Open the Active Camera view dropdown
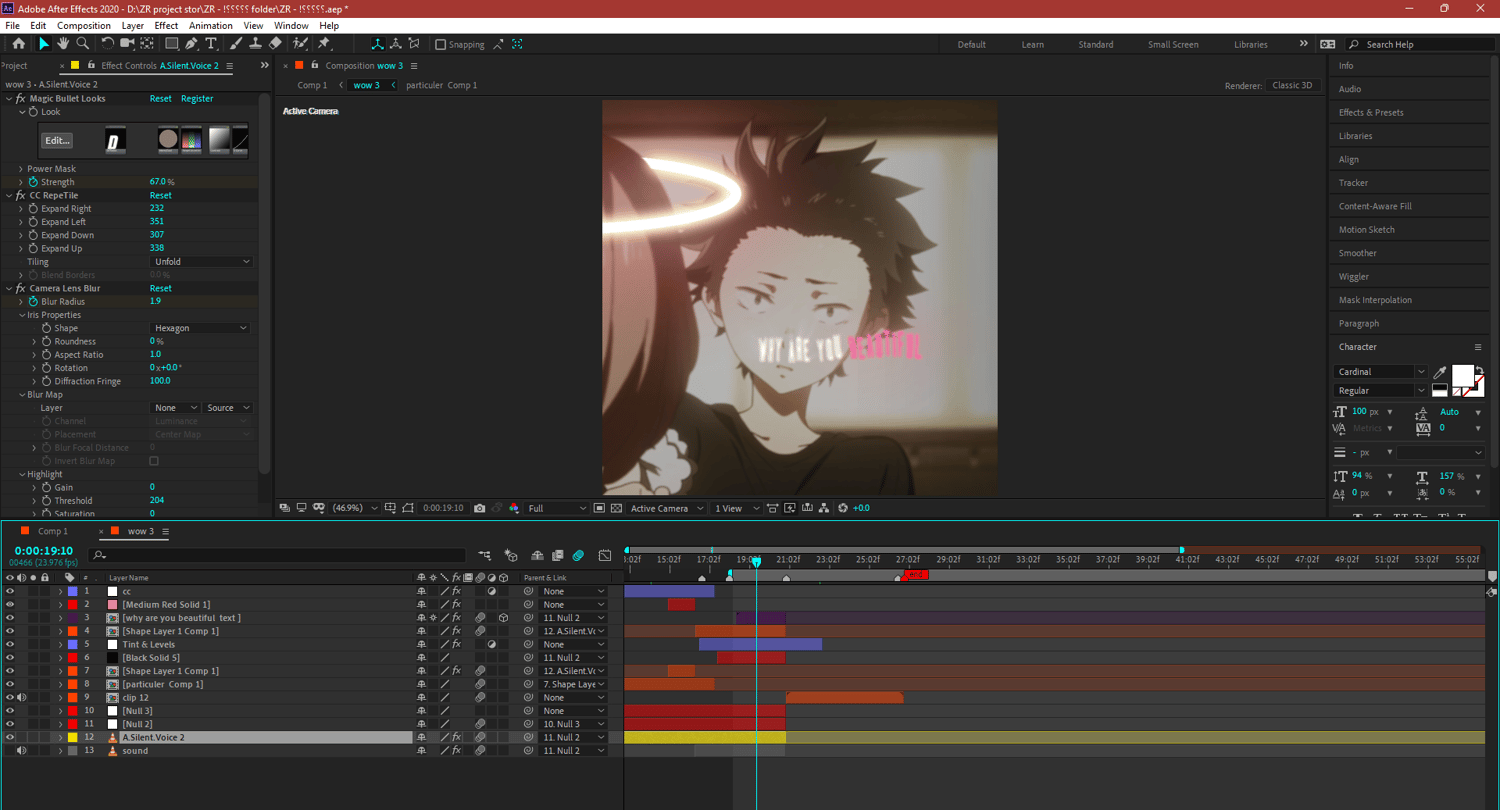Image resolution: width=1500 pixels, height=810 pixels. pos(667,508)
